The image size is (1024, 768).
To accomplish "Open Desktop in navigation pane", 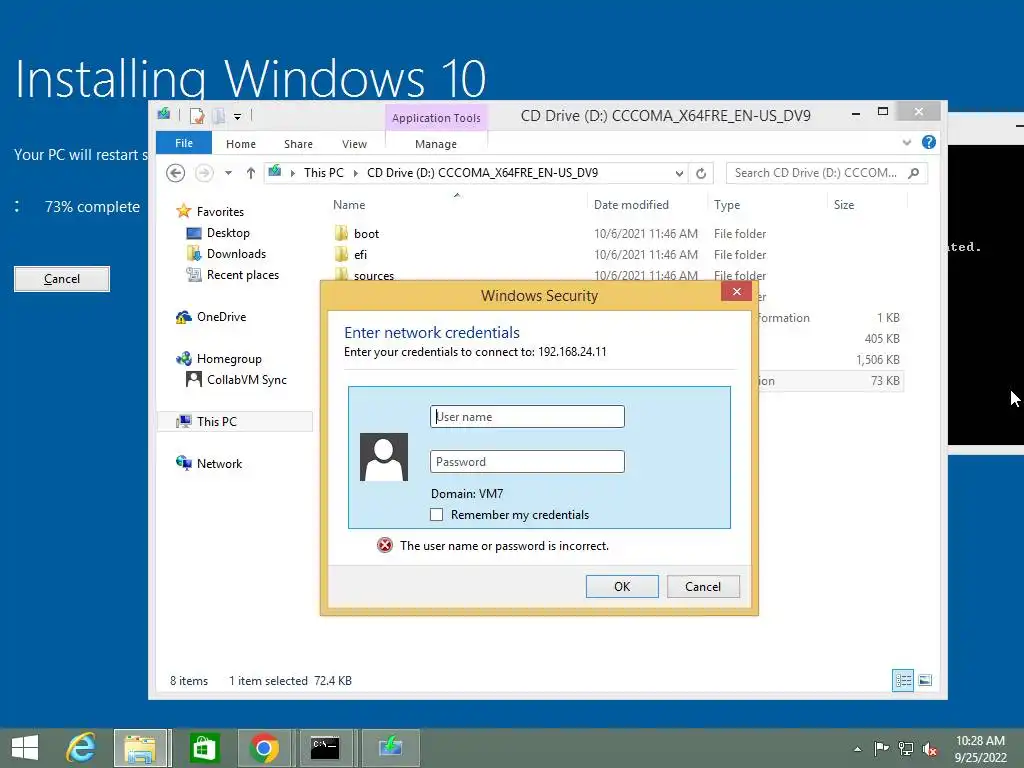I will pos(228,232).
